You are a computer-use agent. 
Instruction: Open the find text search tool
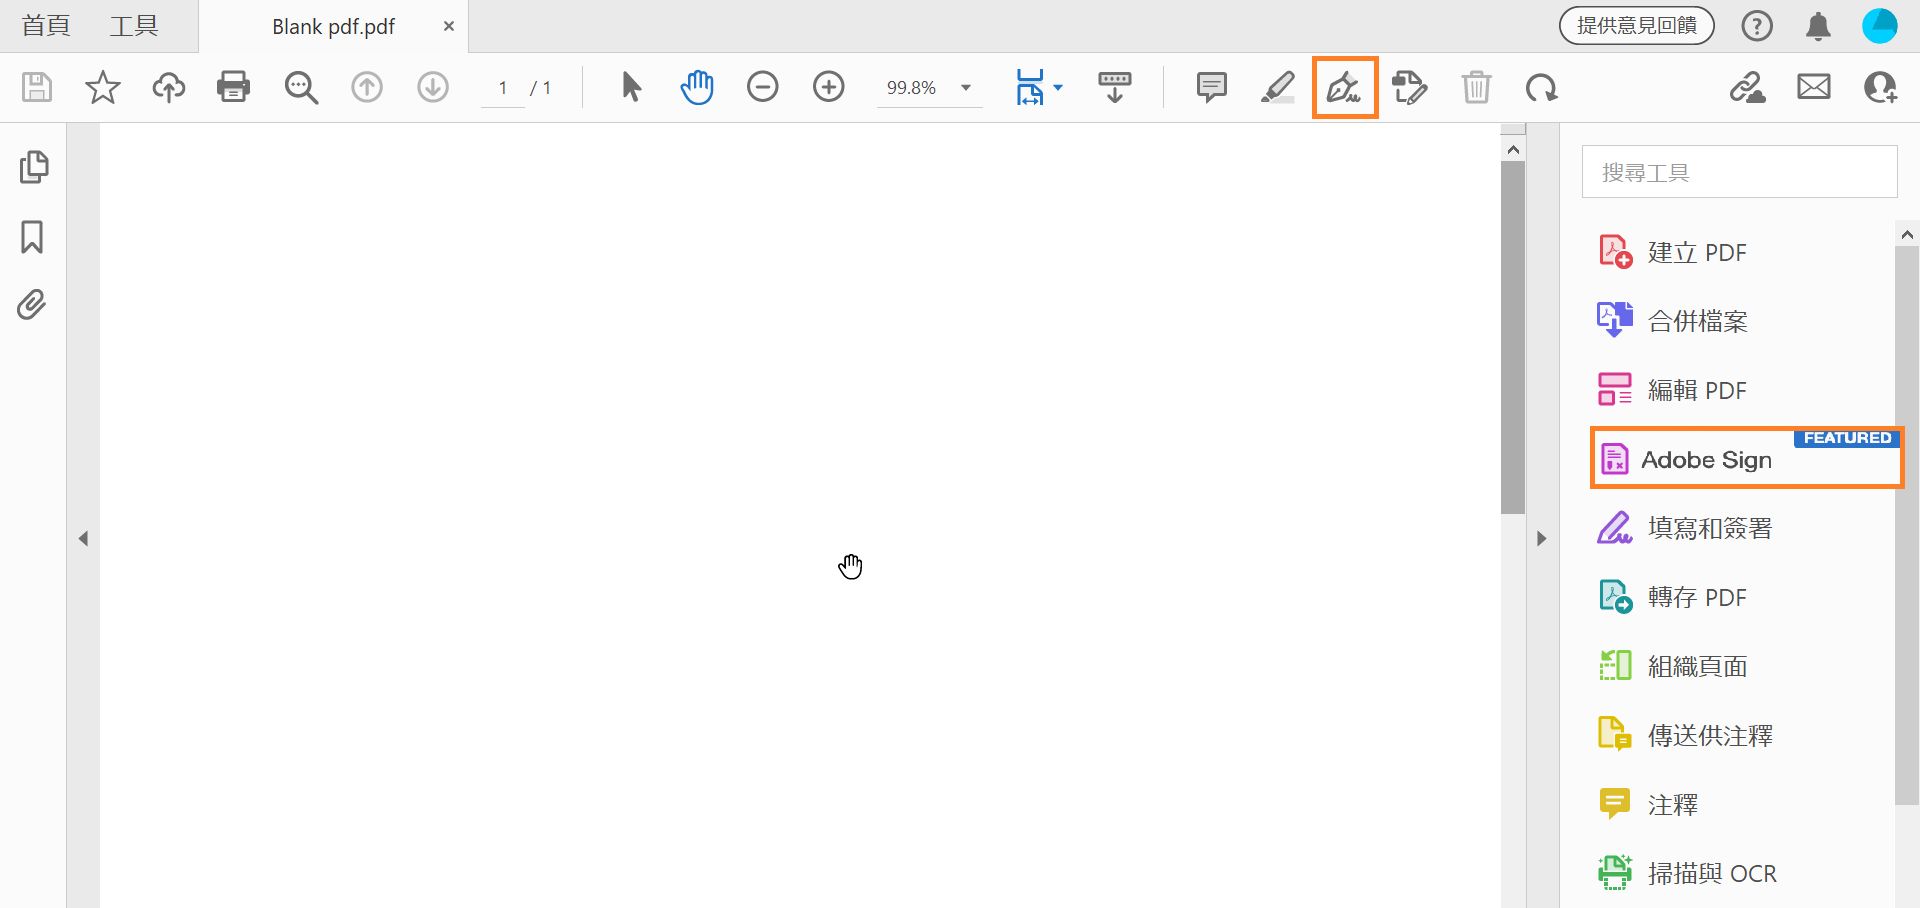pyautogui.click(x=301, y=88)
